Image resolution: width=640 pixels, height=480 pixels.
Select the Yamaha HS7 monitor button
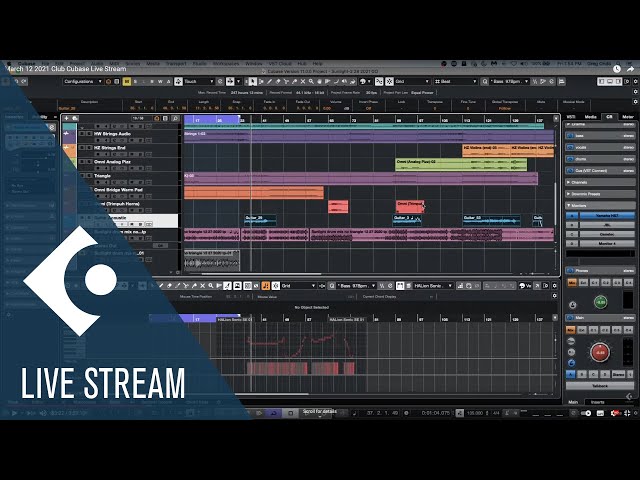coord(607,216)
